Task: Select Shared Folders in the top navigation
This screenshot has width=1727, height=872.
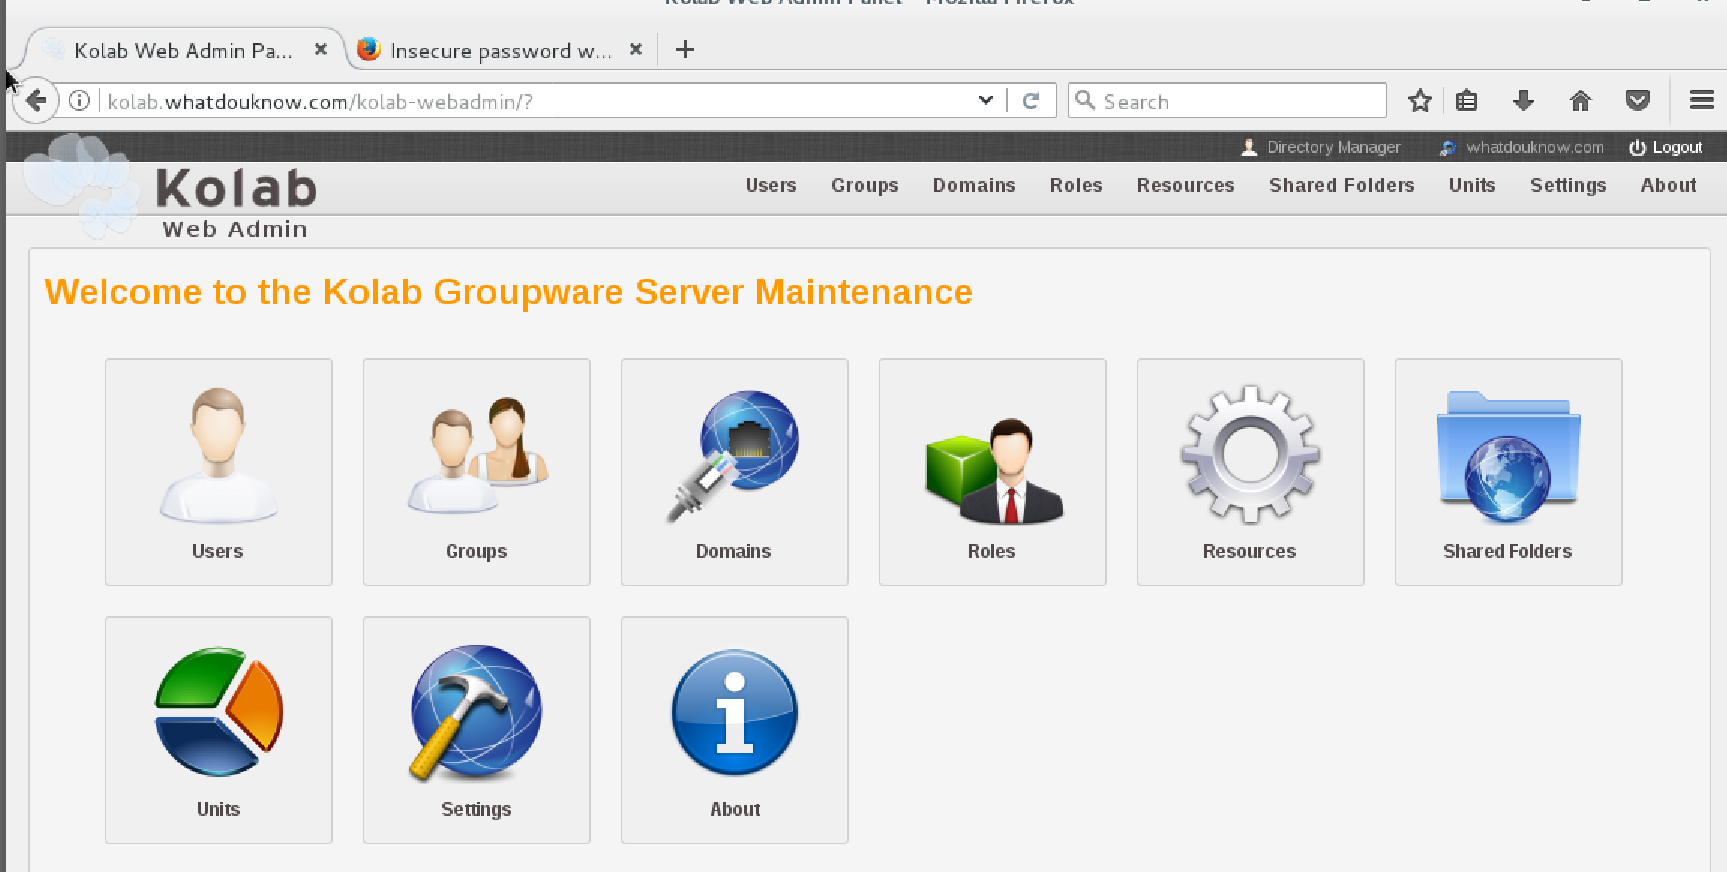Action: coord(1342,185)
